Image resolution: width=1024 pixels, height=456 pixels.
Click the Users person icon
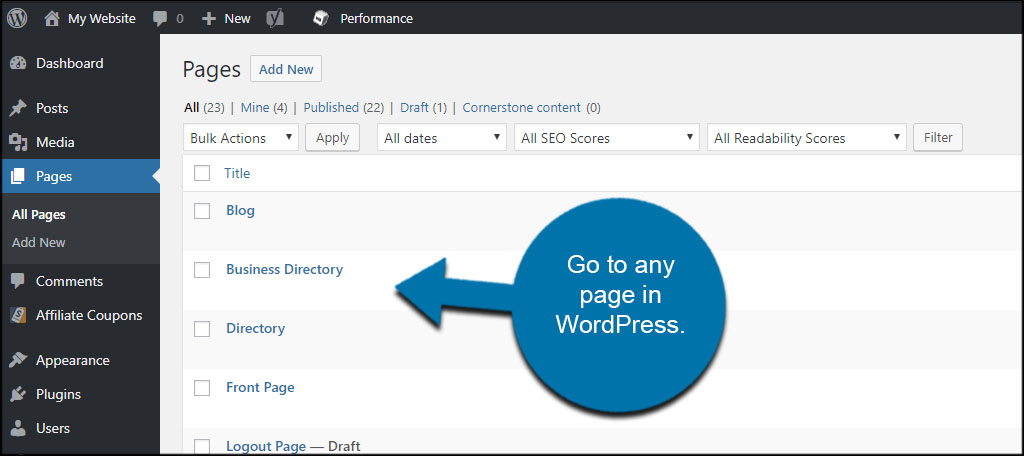[18, 429]
